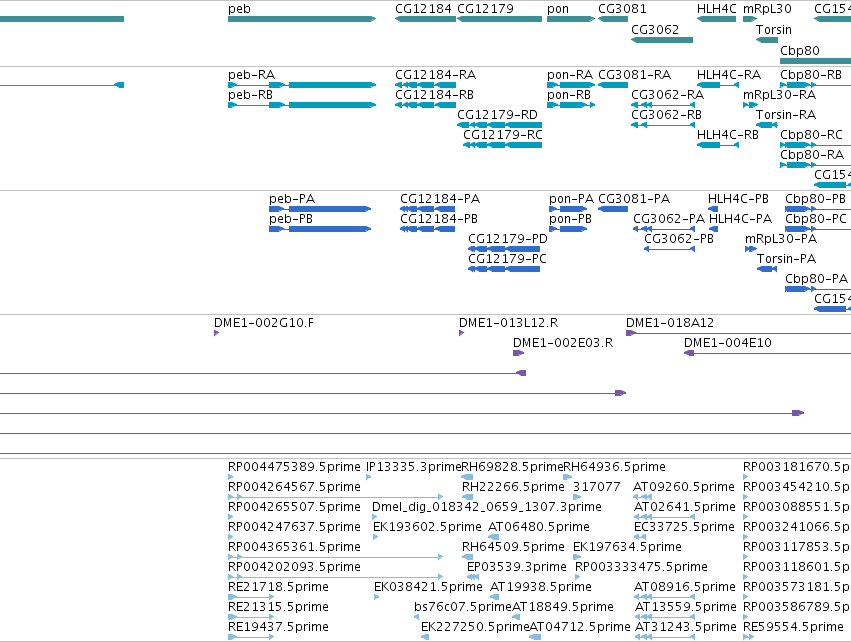Select transcript peb-RB
The height and width of the screenshot is (642, 851).
click(x=302, y=105)
